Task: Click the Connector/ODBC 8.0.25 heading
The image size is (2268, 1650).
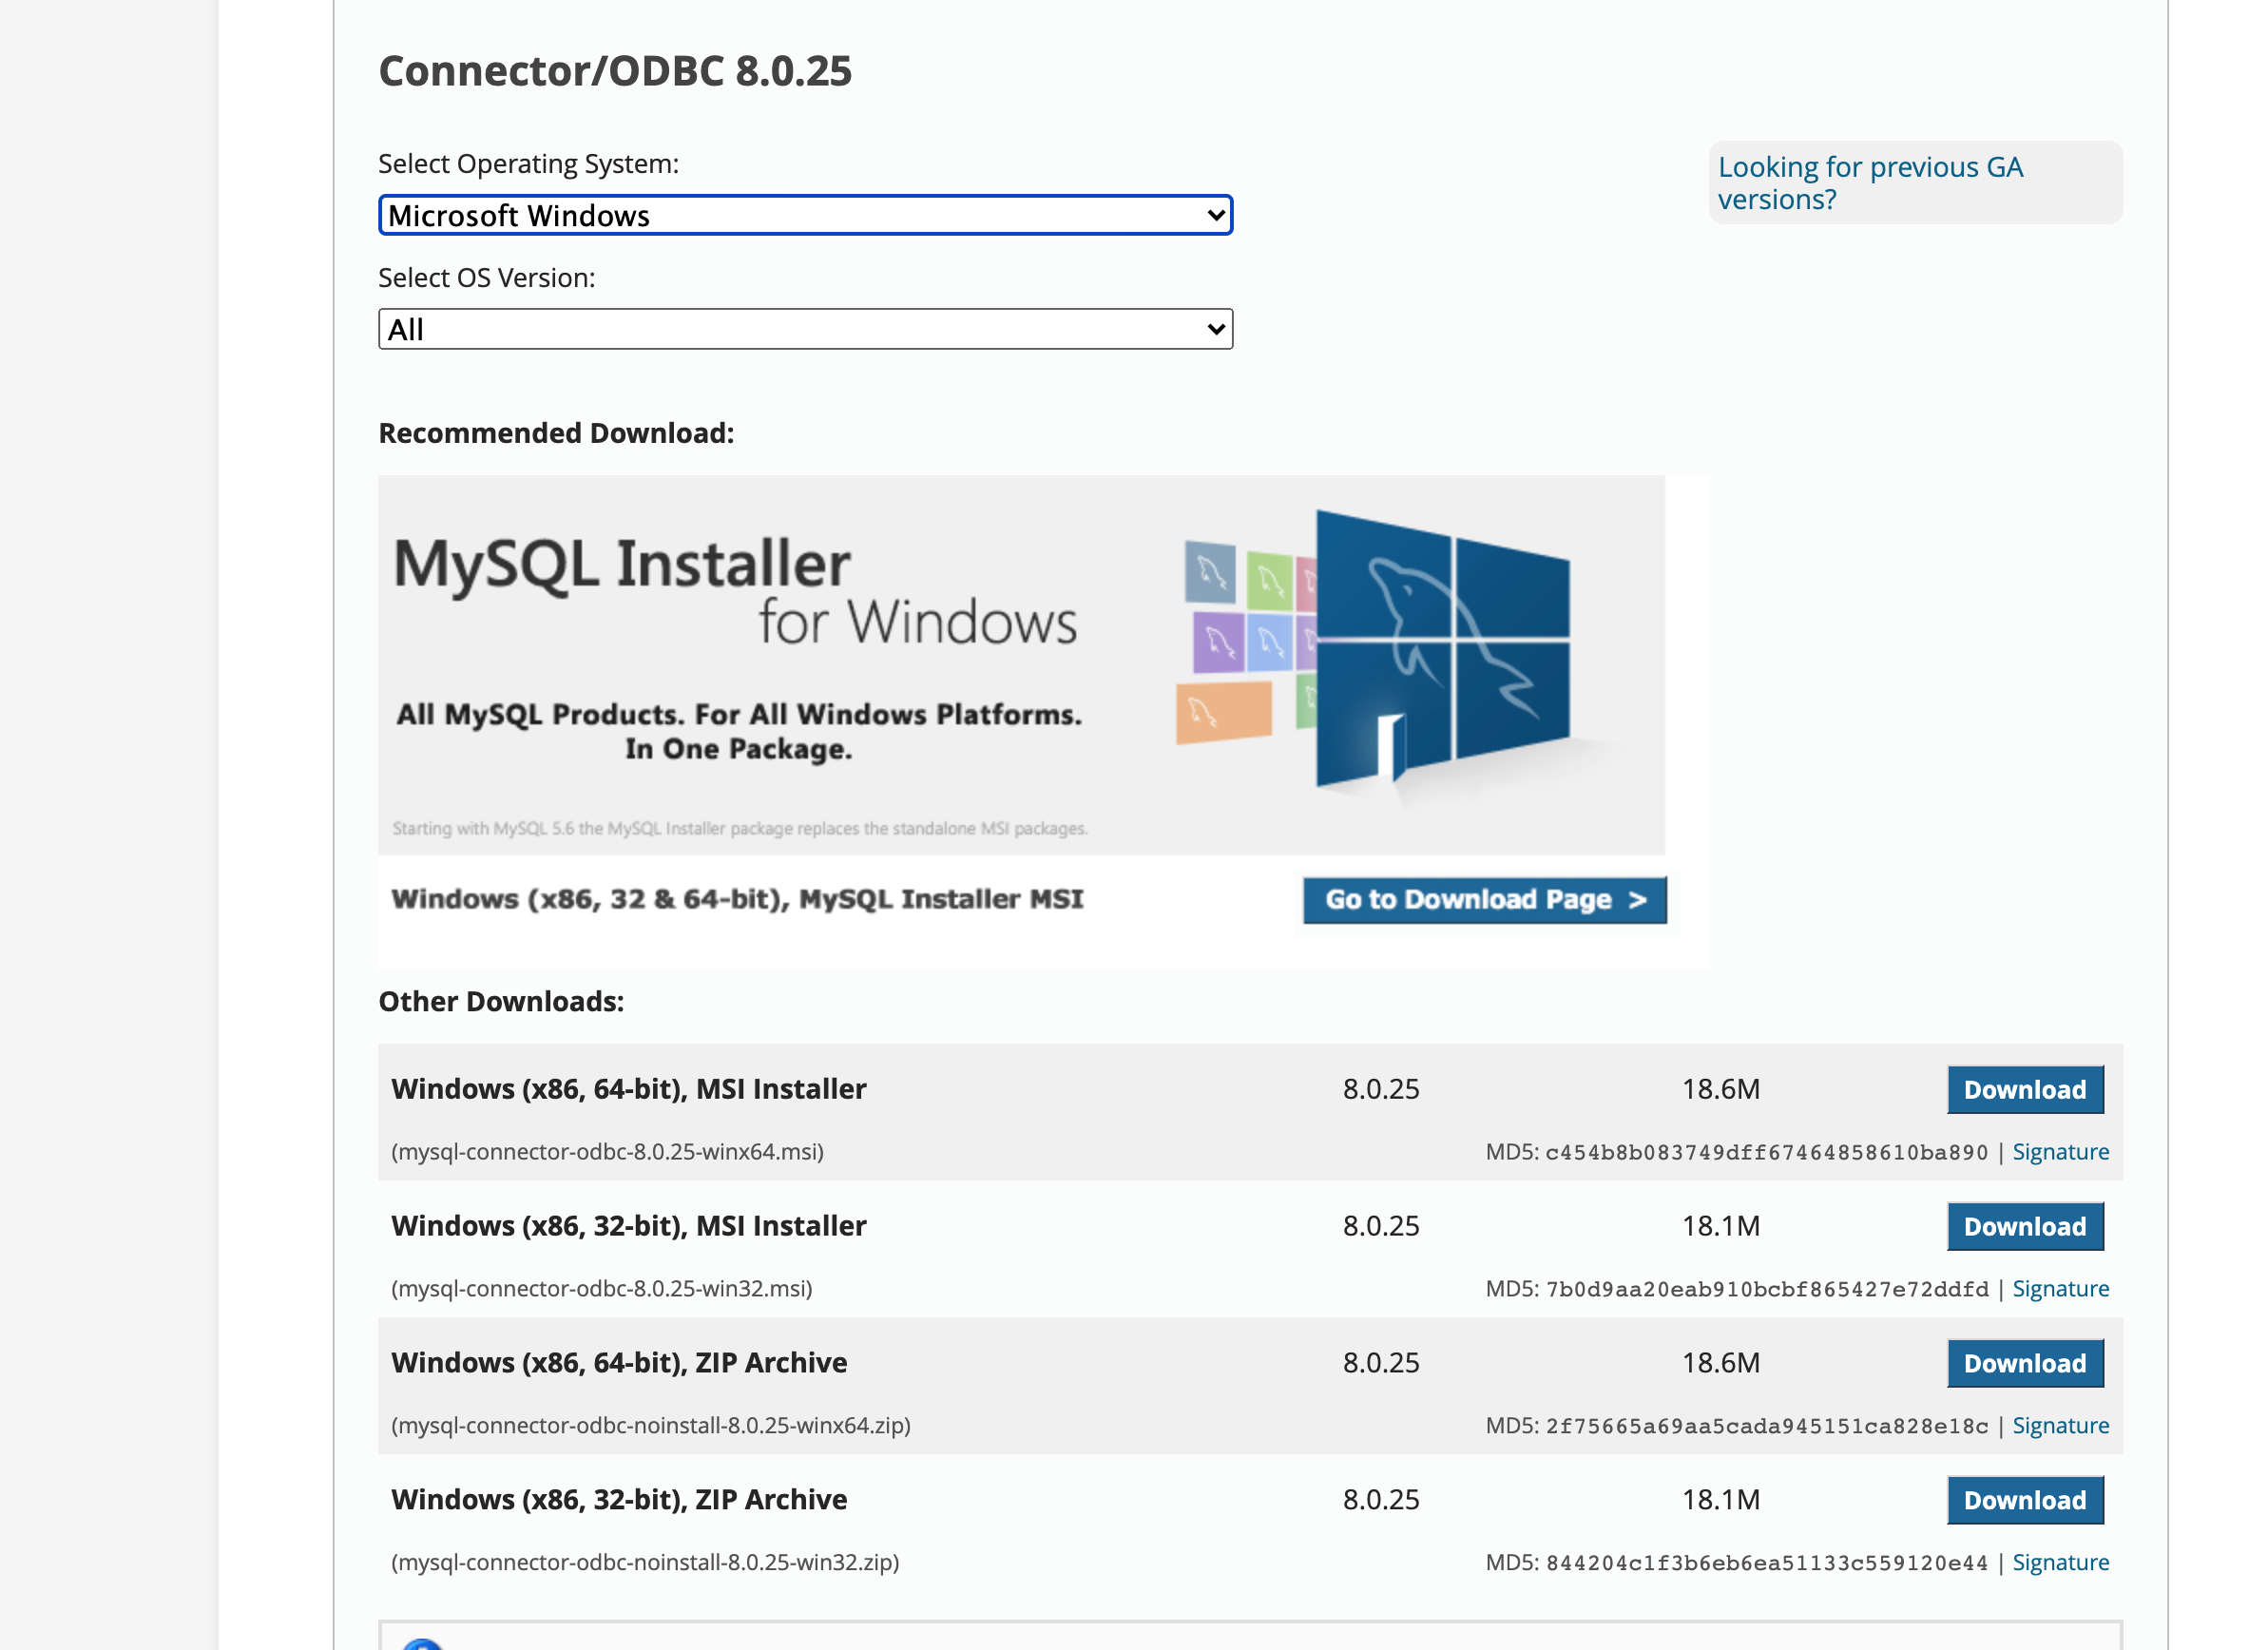Action: [614, 71]
